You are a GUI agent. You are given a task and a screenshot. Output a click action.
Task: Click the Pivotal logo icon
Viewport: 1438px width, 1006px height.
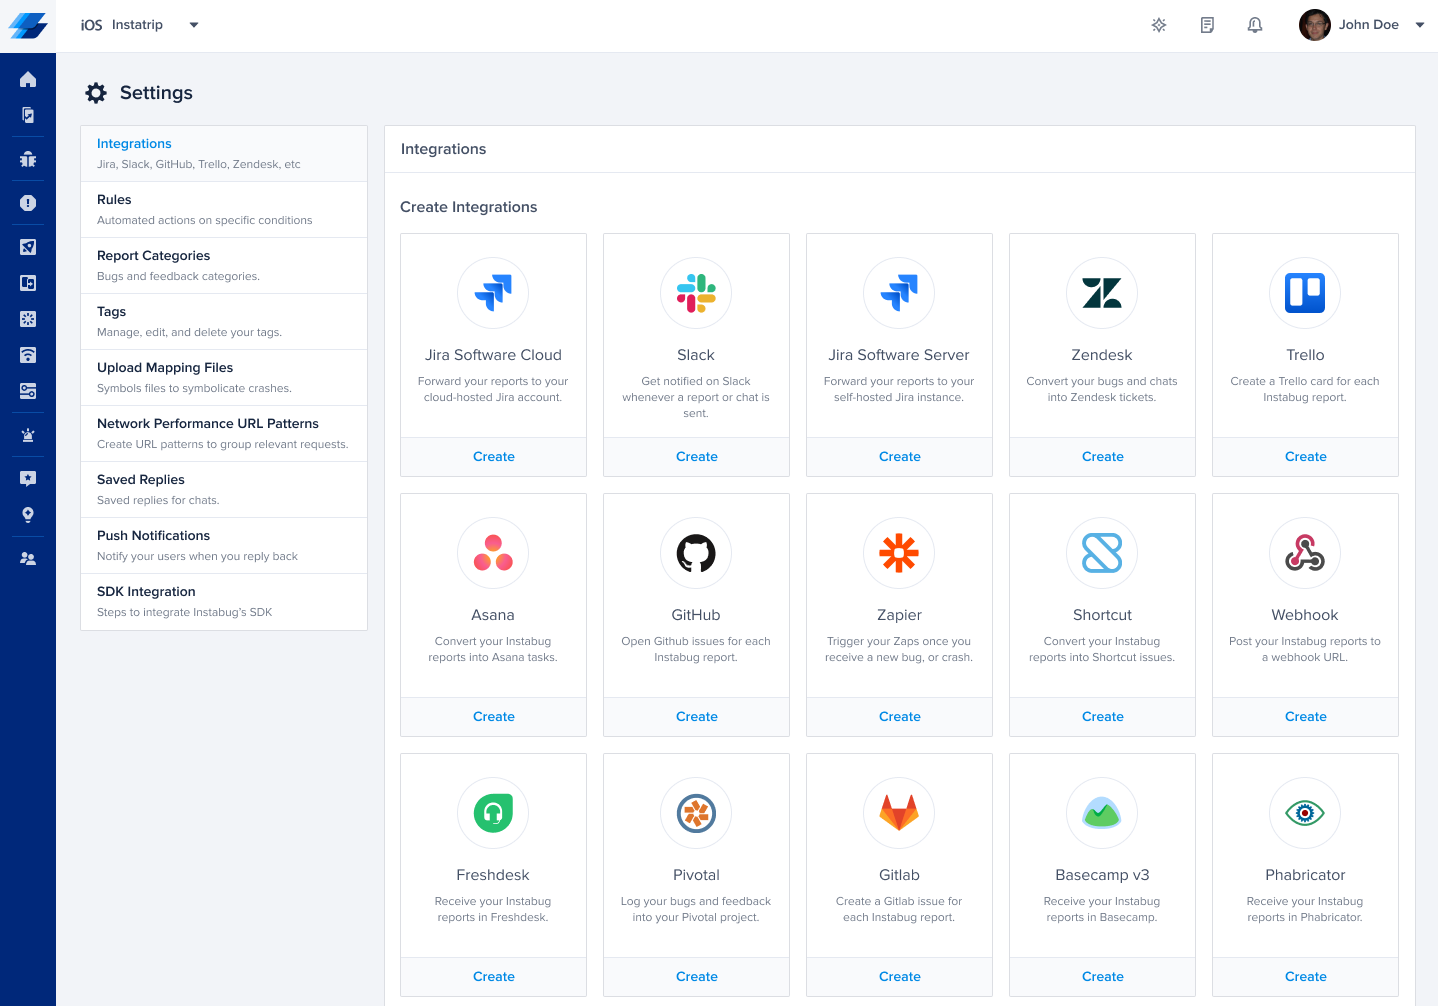[x=696, y=813]
